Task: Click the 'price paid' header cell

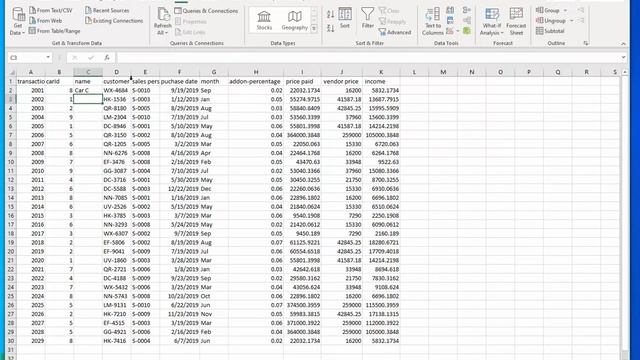Action: tap(302, 82)
